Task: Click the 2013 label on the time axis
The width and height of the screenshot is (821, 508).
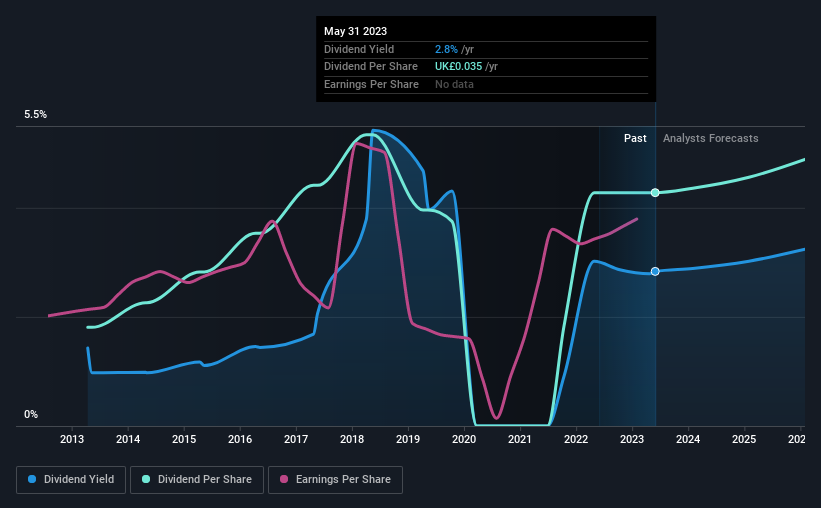Action: click(x=72, y=439)
